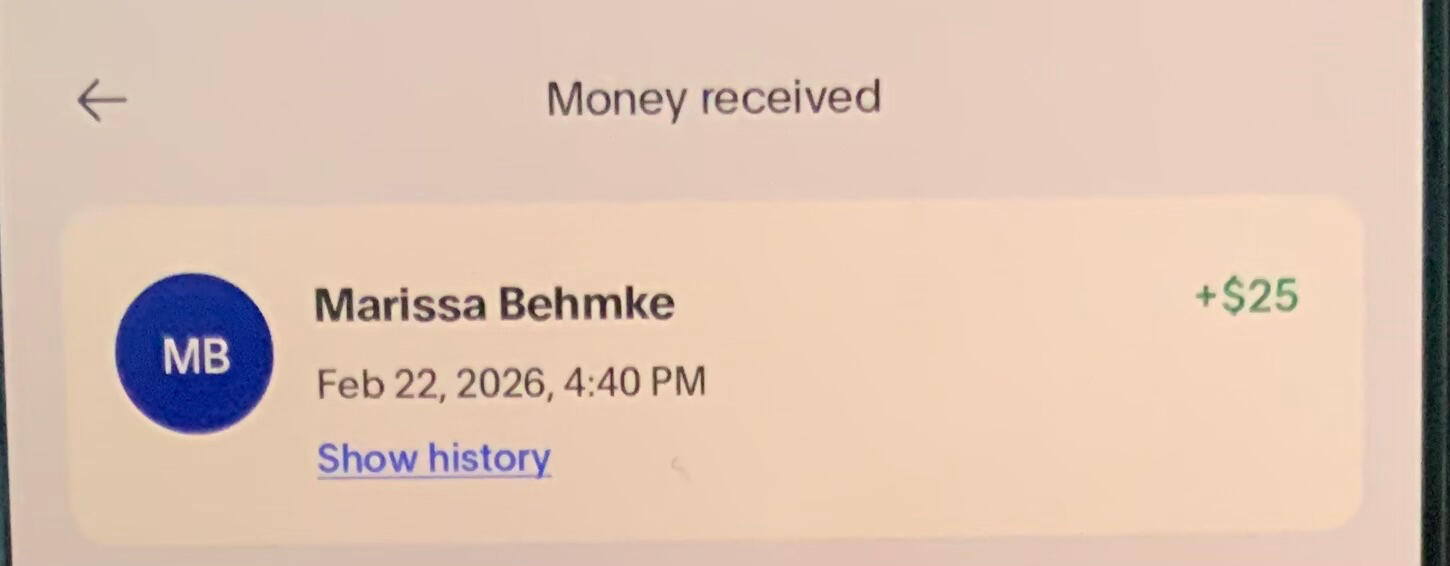Tap the 4:40 PM timestamp
The width and height of the screenshot is (1450, 566).
click(x=636, y=382)
